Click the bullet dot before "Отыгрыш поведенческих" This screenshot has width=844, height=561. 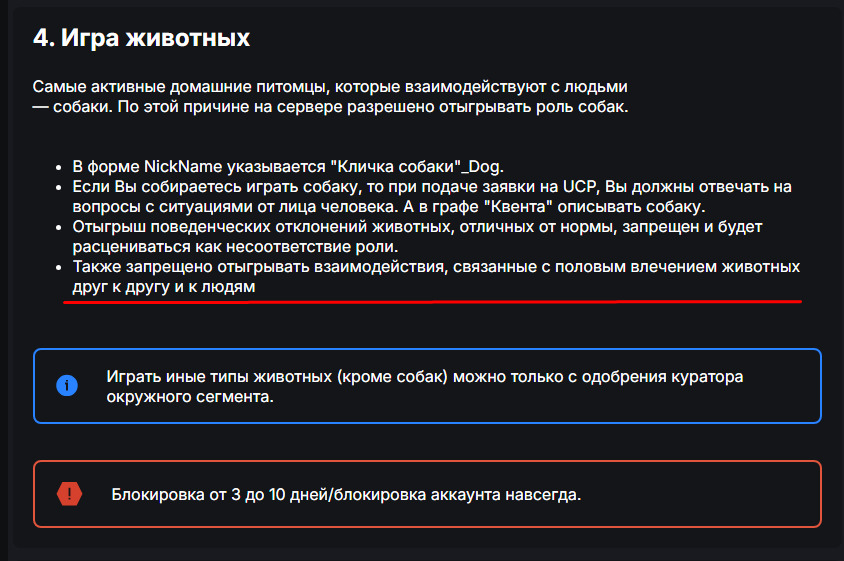(x=61, y=227)
